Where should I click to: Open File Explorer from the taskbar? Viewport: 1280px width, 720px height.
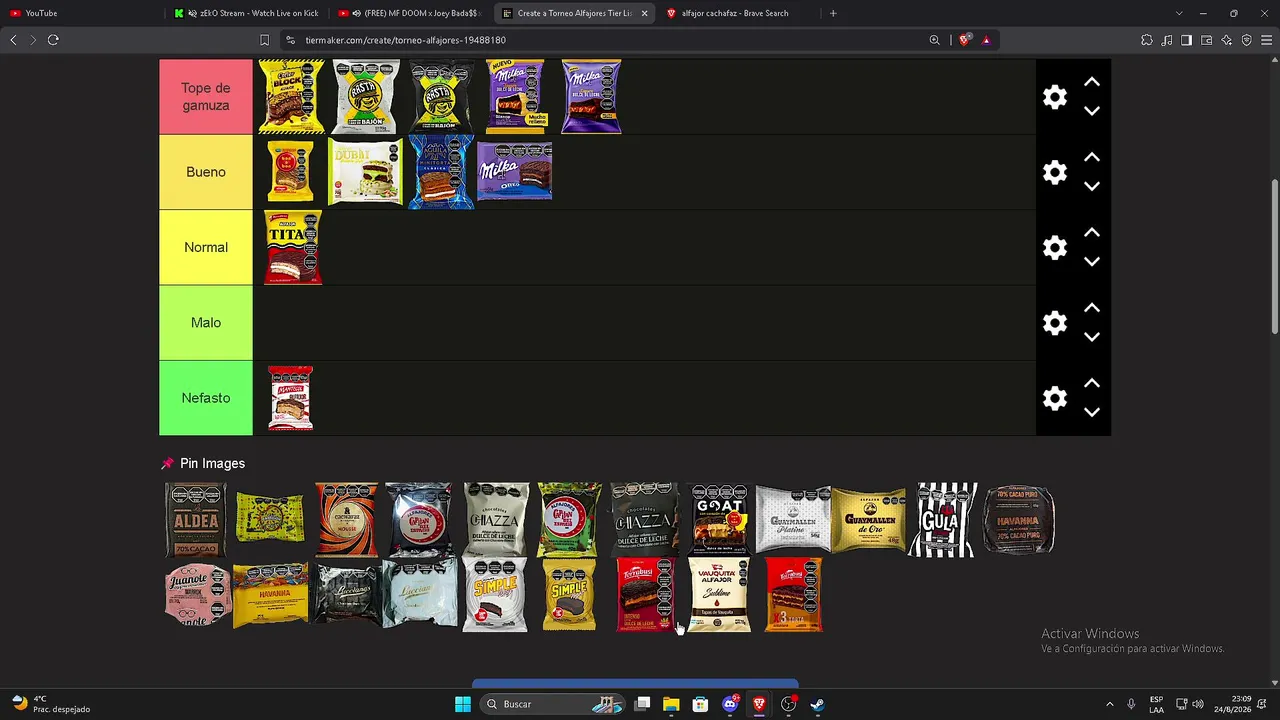pos(671,704)
